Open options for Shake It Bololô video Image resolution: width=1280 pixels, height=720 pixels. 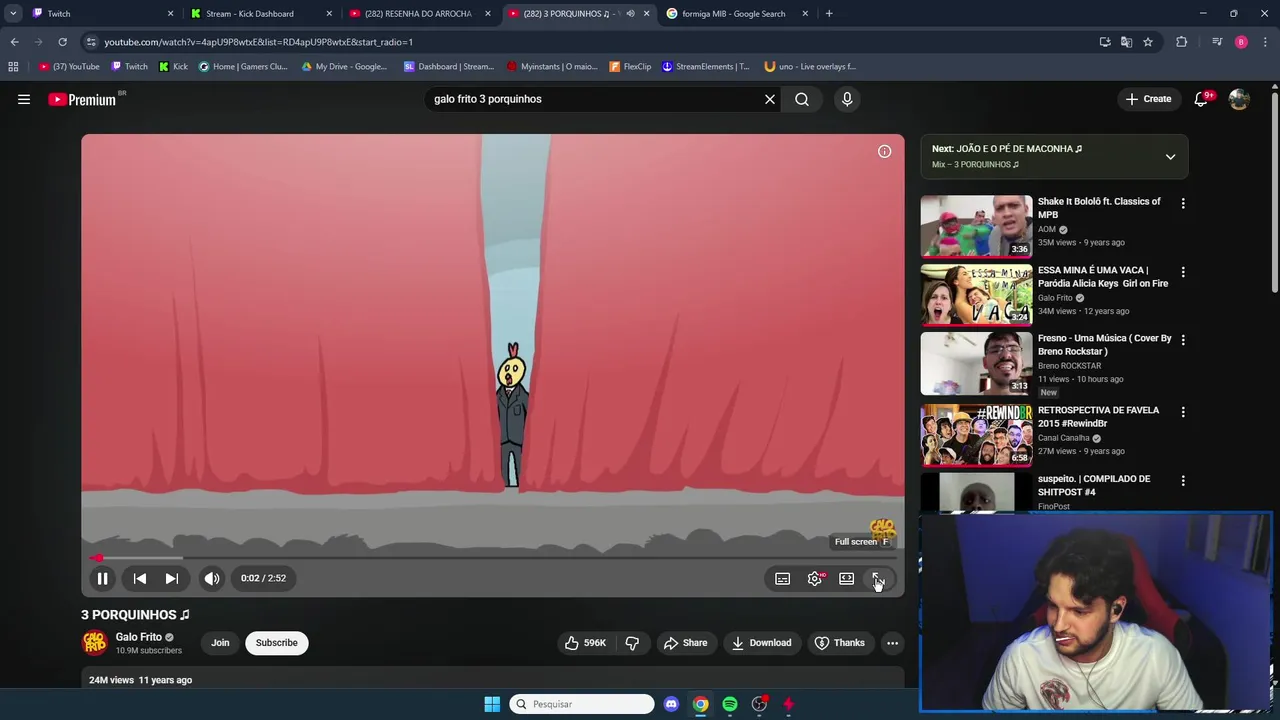point(1183,203)
